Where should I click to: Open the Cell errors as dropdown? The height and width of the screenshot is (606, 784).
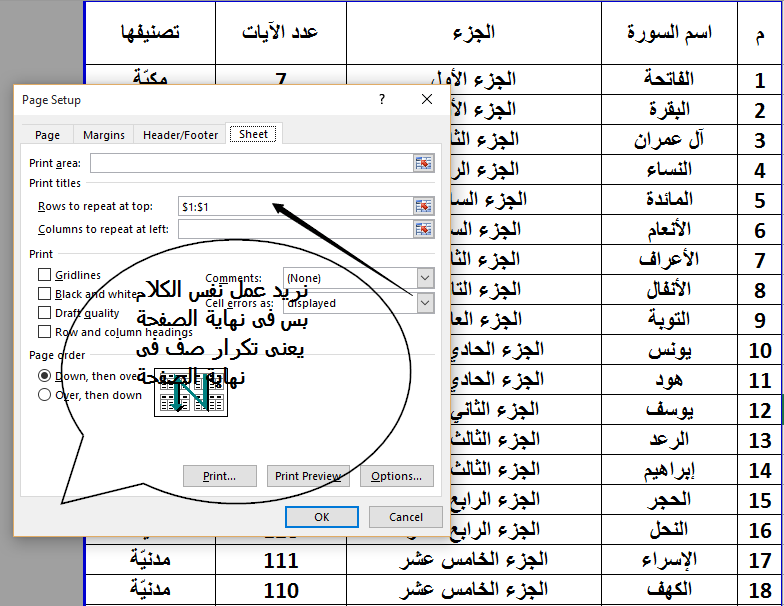point(425,302)
